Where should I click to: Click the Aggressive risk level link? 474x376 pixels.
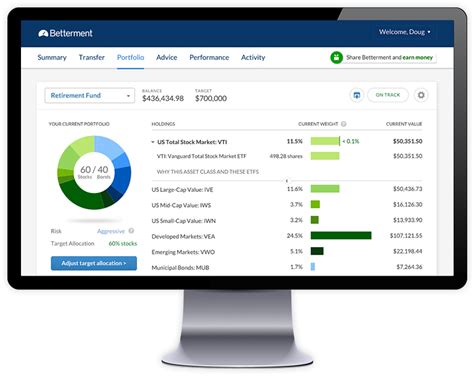(111, 231)
